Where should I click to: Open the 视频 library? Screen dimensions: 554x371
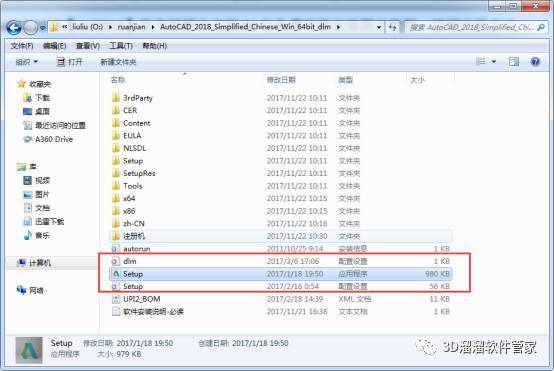[36, 181]
